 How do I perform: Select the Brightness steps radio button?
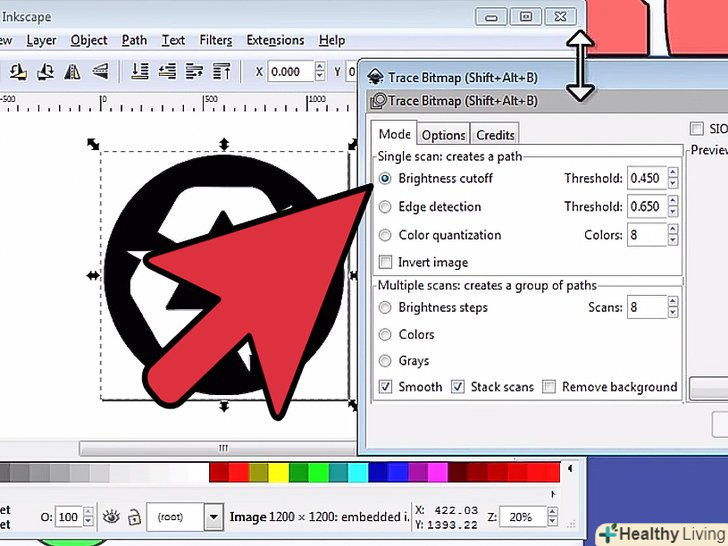click(385, 307)
